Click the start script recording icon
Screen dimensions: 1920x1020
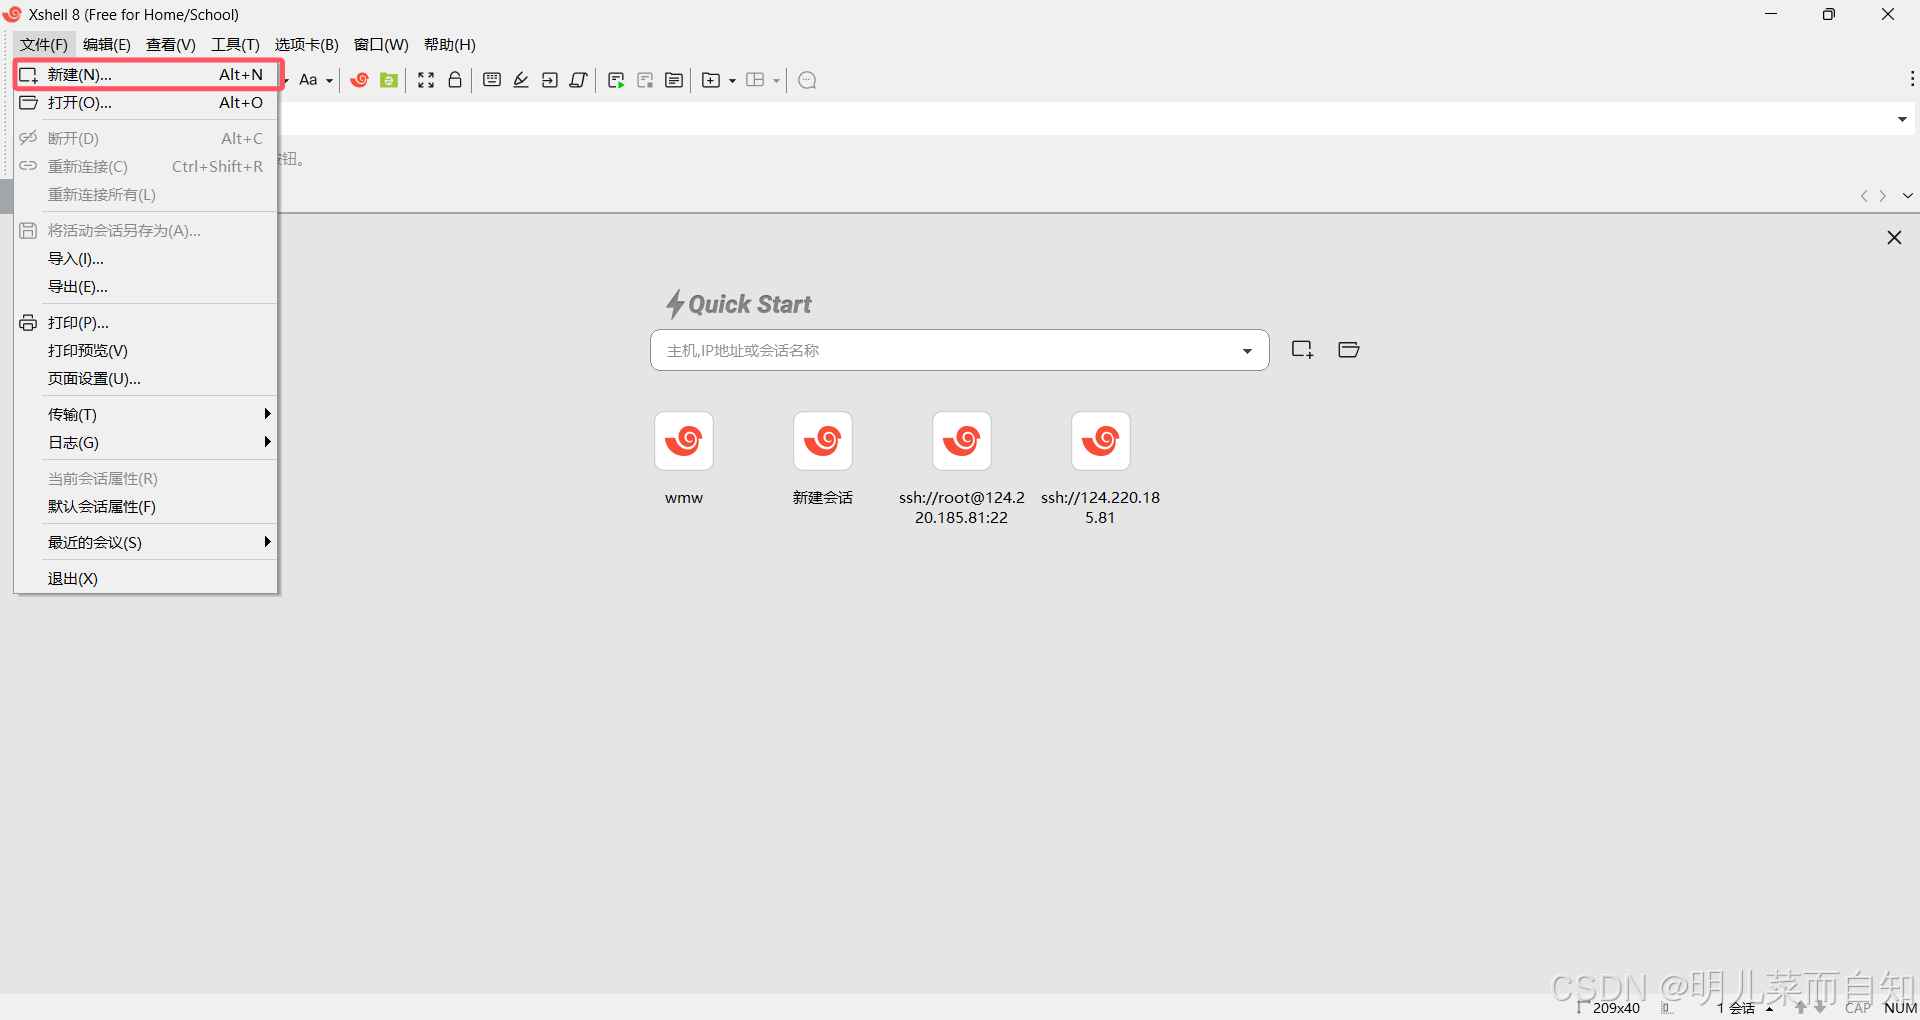616,80
